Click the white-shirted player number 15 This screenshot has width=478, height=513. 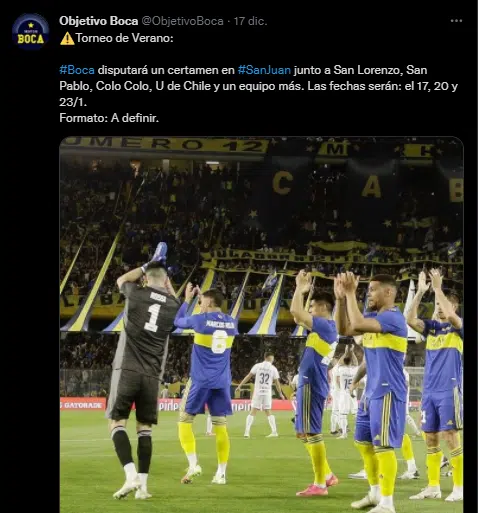[x=345, y=393]
